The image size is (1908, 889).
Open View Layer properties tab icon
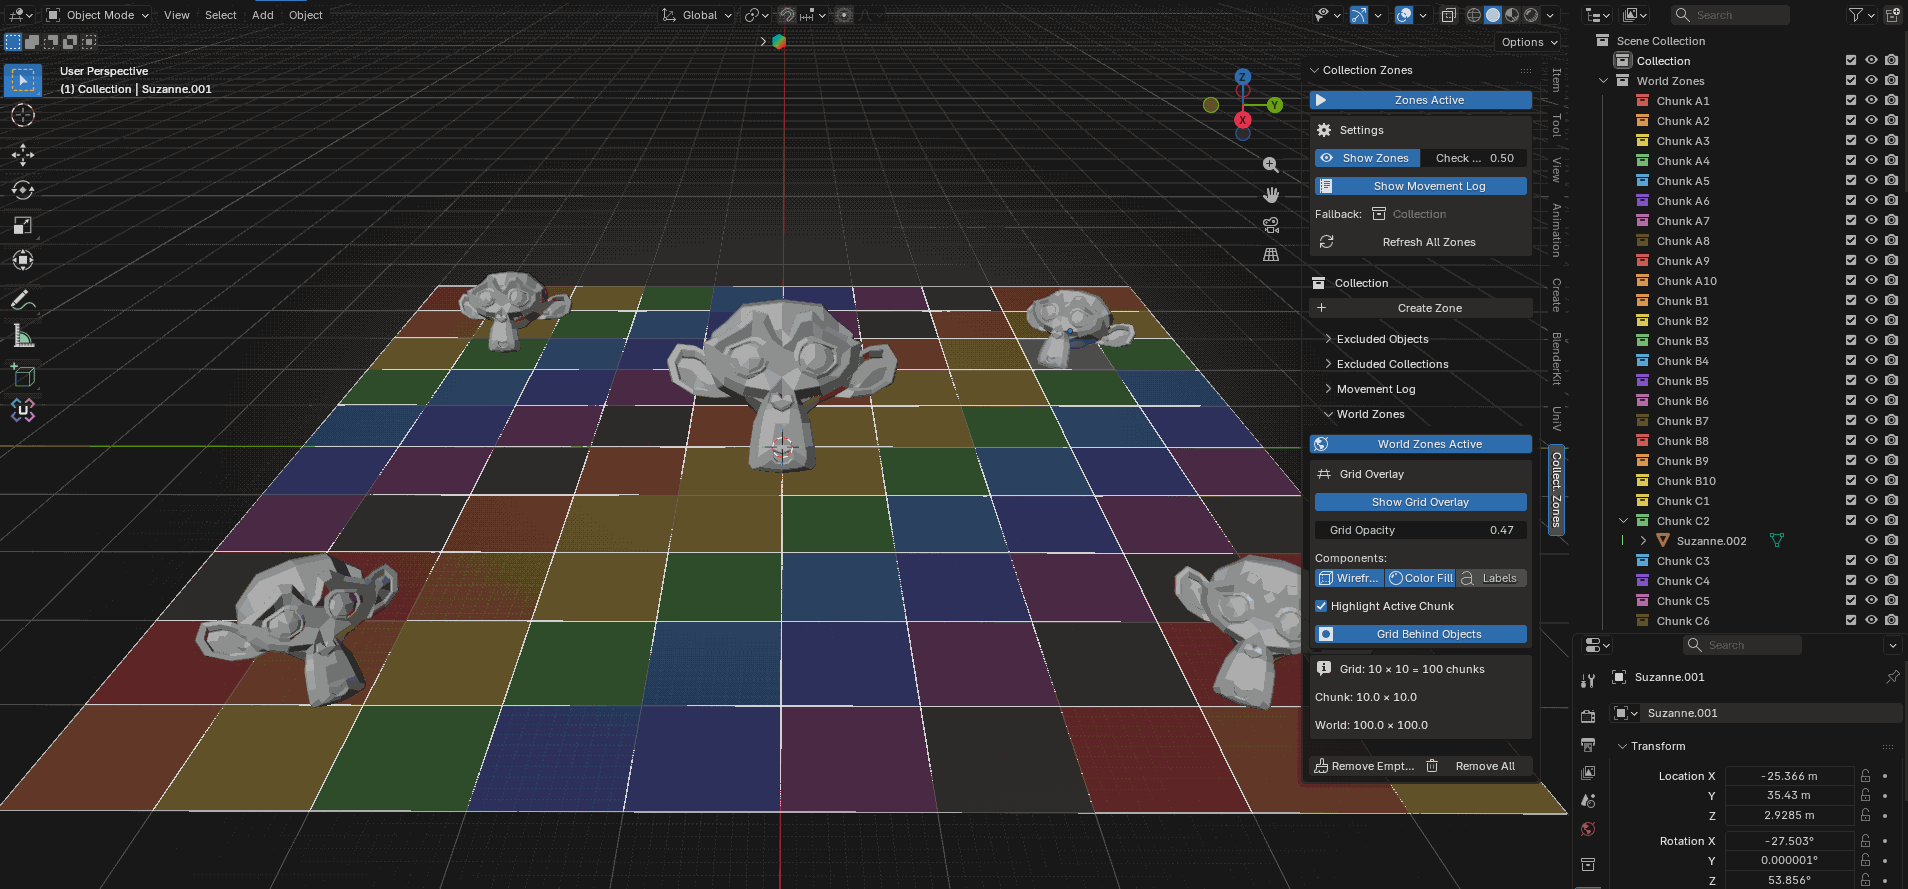(1588, 772)
